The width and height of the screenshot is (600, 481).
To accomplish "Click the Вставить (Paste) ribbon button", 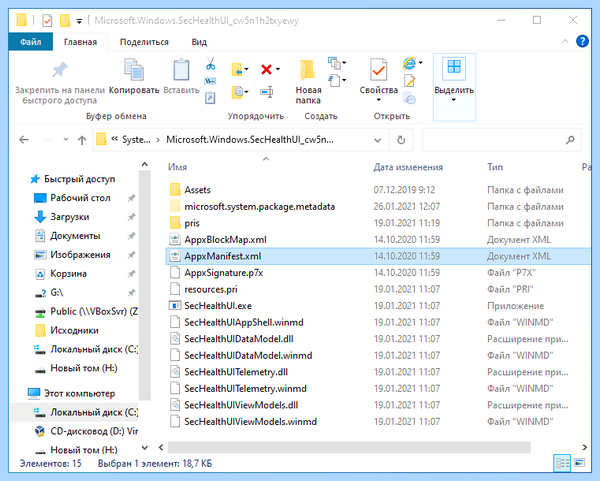I will point(181,77).
